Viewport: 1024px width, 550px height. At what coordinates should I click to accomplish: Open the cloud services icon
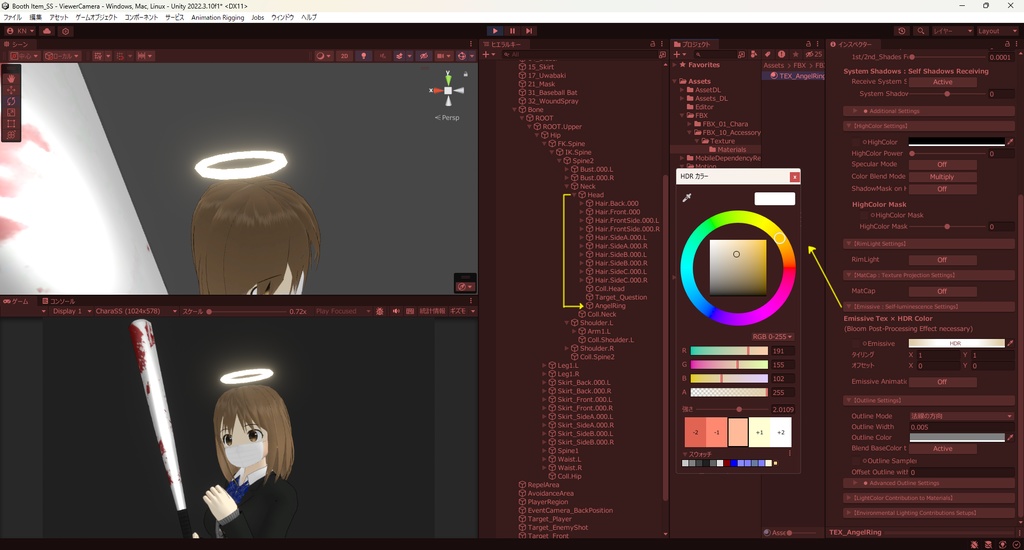(x=47, y=31)
